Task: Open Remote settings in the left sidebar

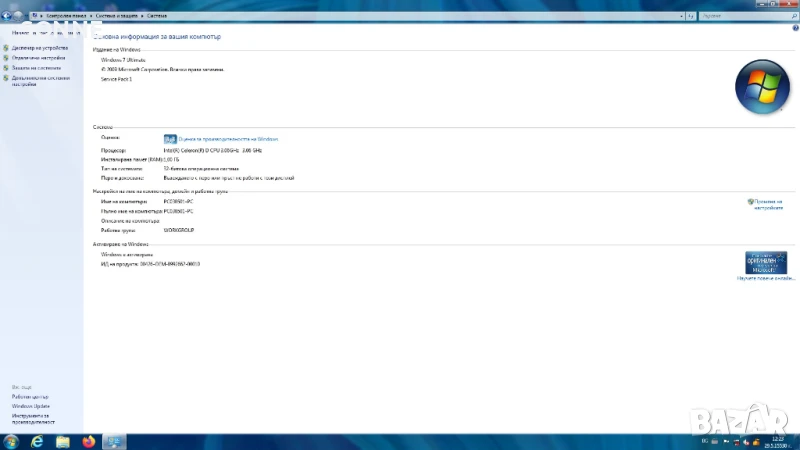Action: coord(40,58)
